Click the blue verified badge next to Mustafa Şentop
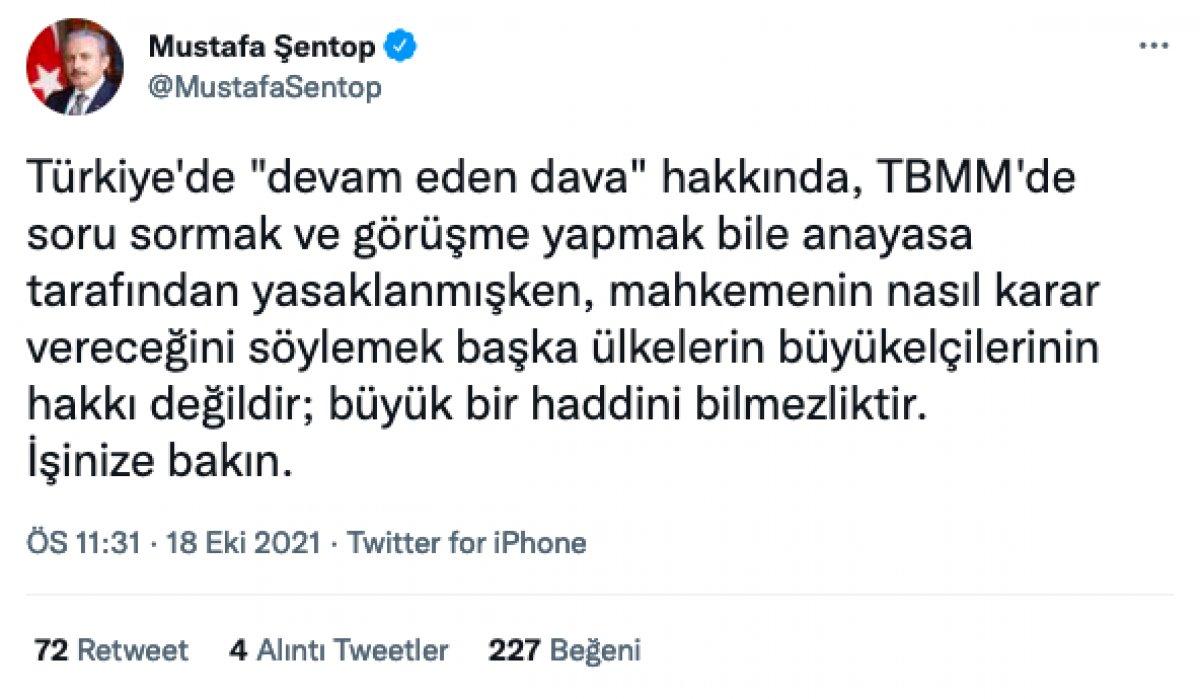1200x699 pixels. (400, 44)
